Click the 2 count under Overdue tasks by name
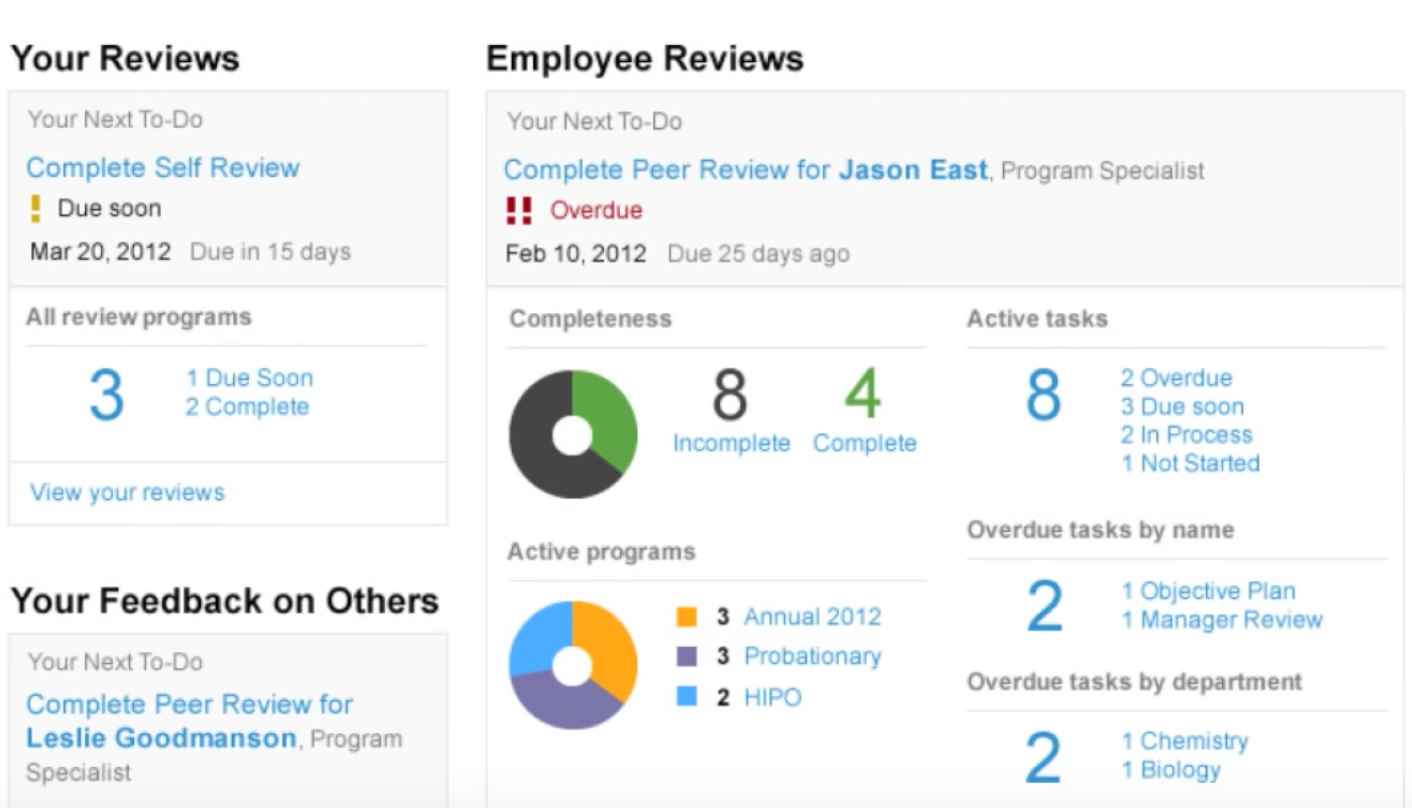 [x=1043, y=607]
